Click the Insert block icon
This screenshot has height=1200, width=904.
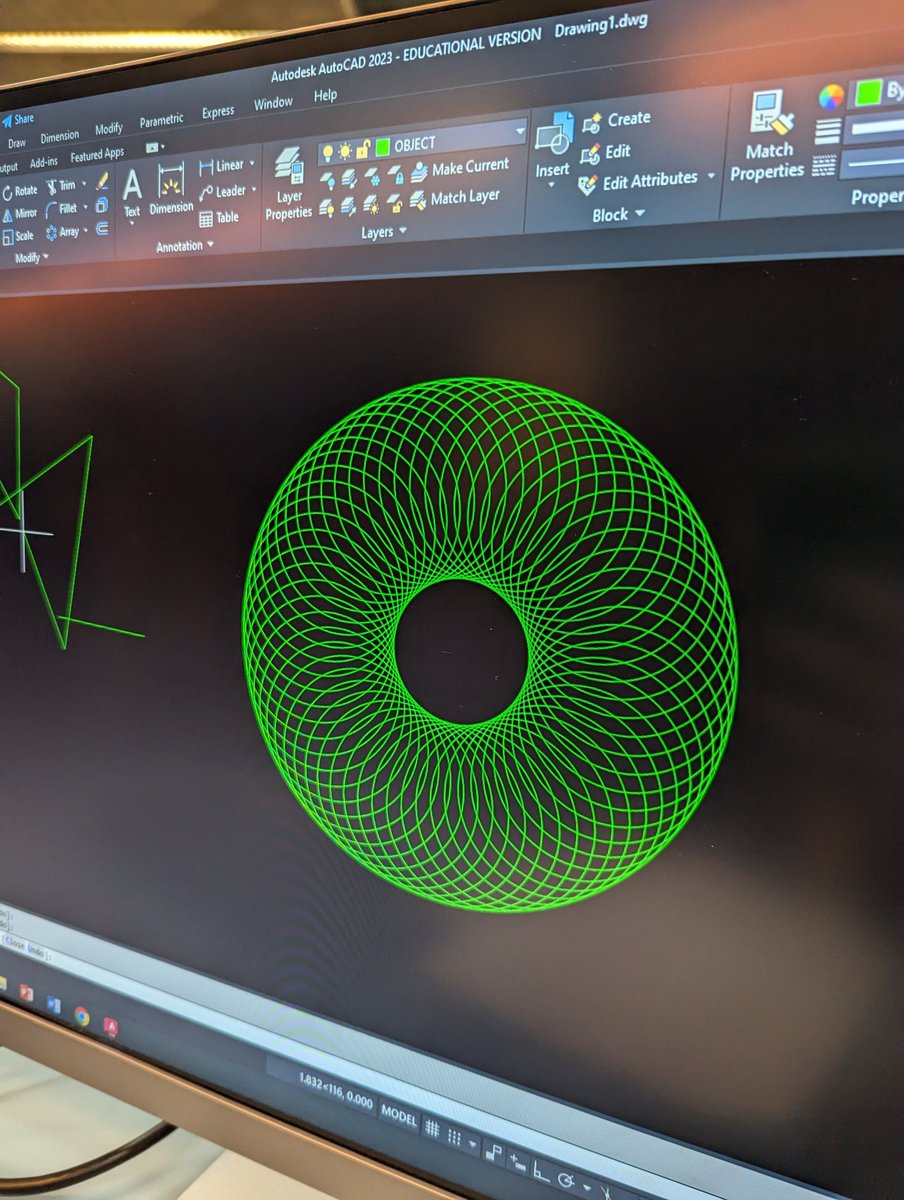pyautogui.click(x=553, y=133)
